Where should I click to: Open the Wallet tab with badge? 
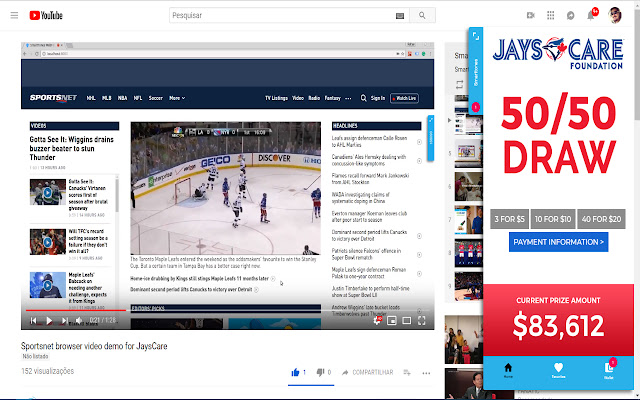(x=609, y=369)
